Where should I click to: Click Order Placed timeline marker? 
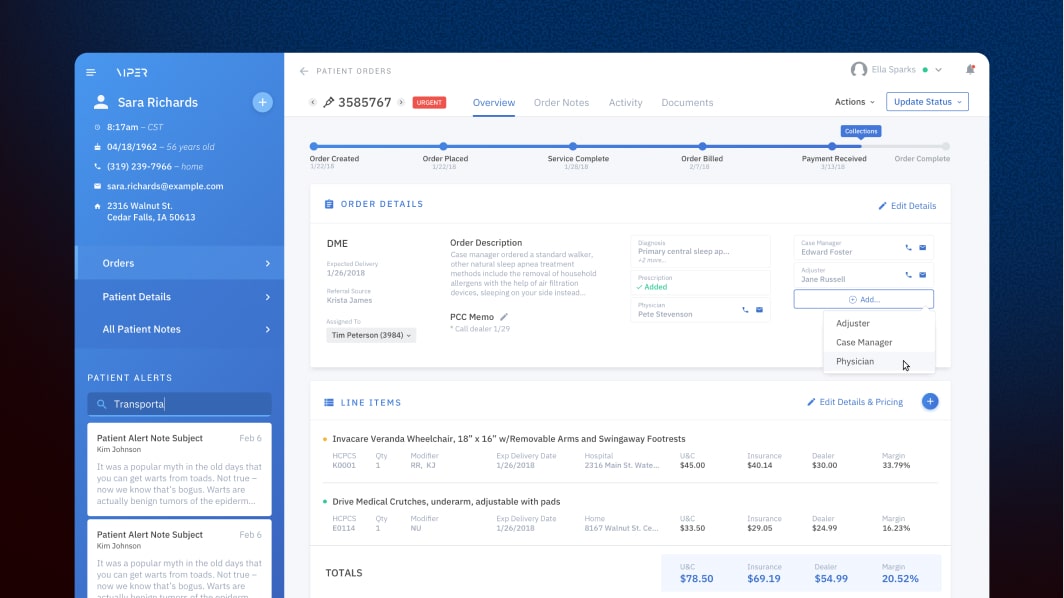pyautogui.click(x=443, y=146)
